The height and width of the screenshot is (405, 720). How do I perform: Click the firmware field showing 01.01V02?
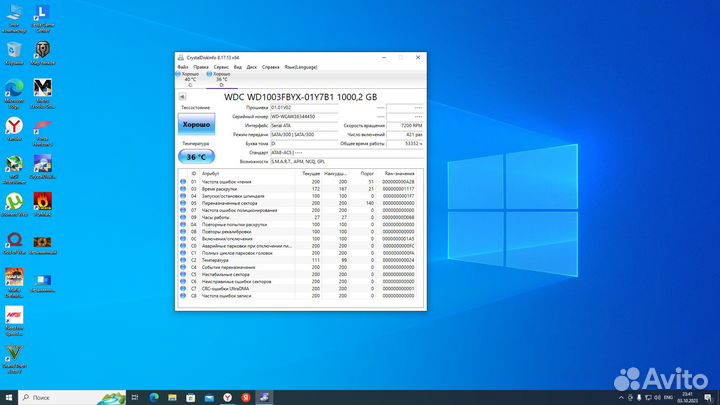304,107
